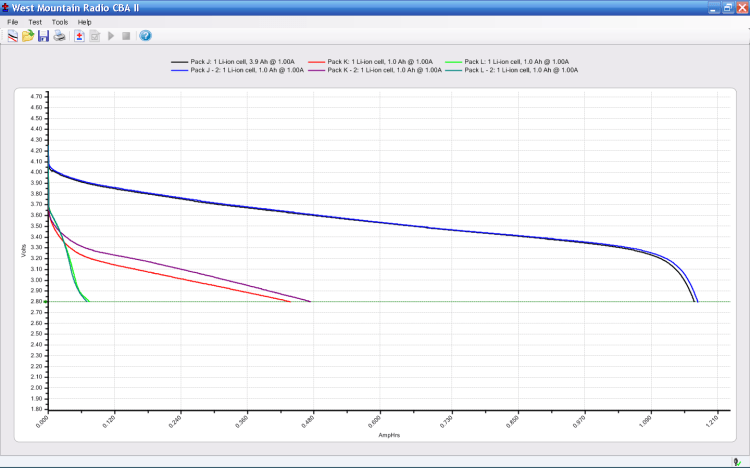
Task: Open the Test menu
Action: click(x=35, y=21)
